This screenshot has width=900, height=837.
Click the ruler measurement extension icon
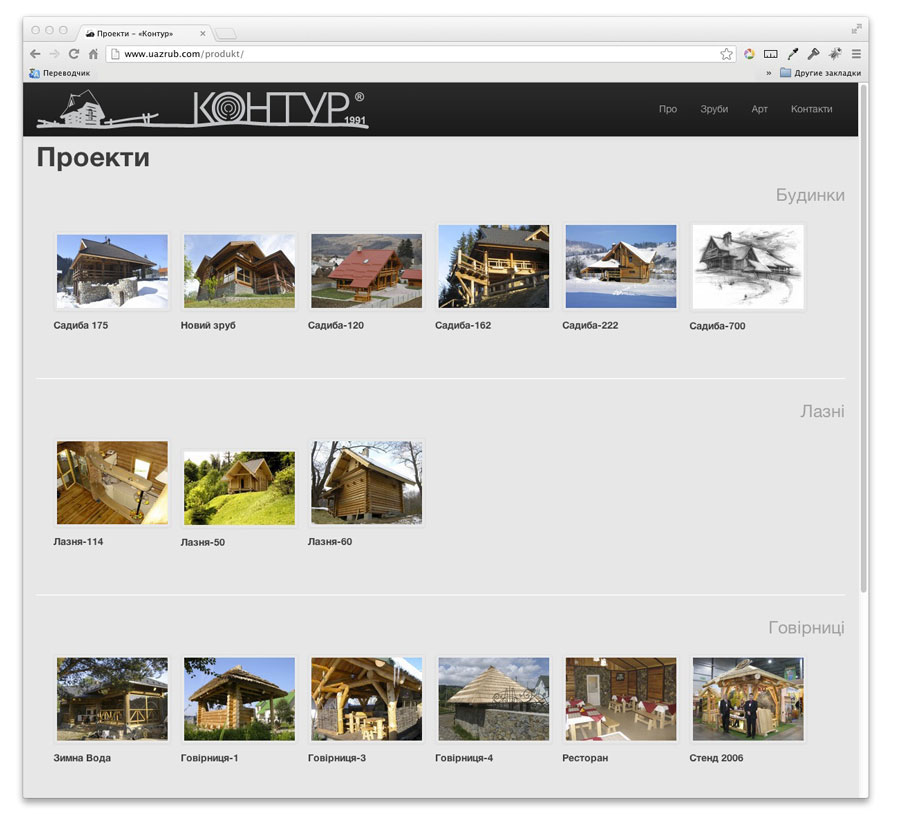(x=771, y=54)
